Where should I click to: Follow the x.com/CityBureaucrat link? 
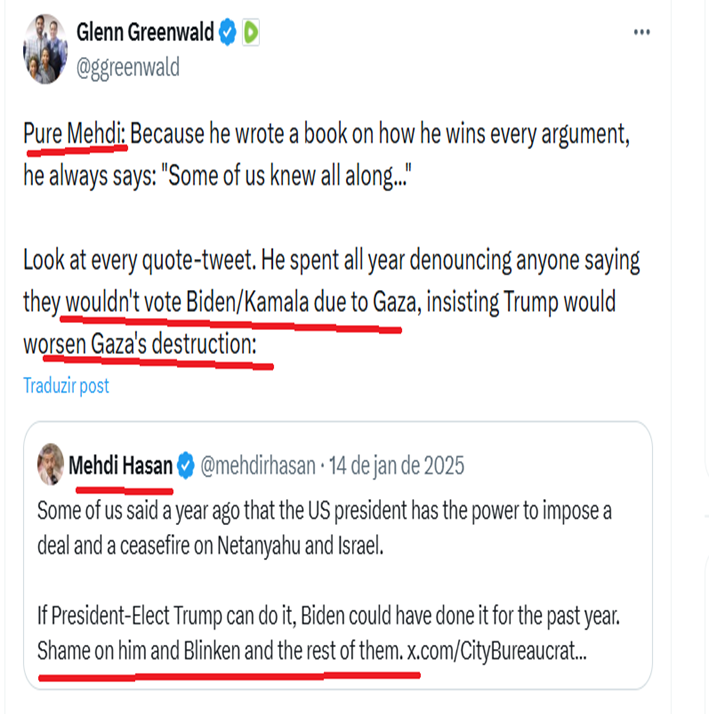point(497,651)
